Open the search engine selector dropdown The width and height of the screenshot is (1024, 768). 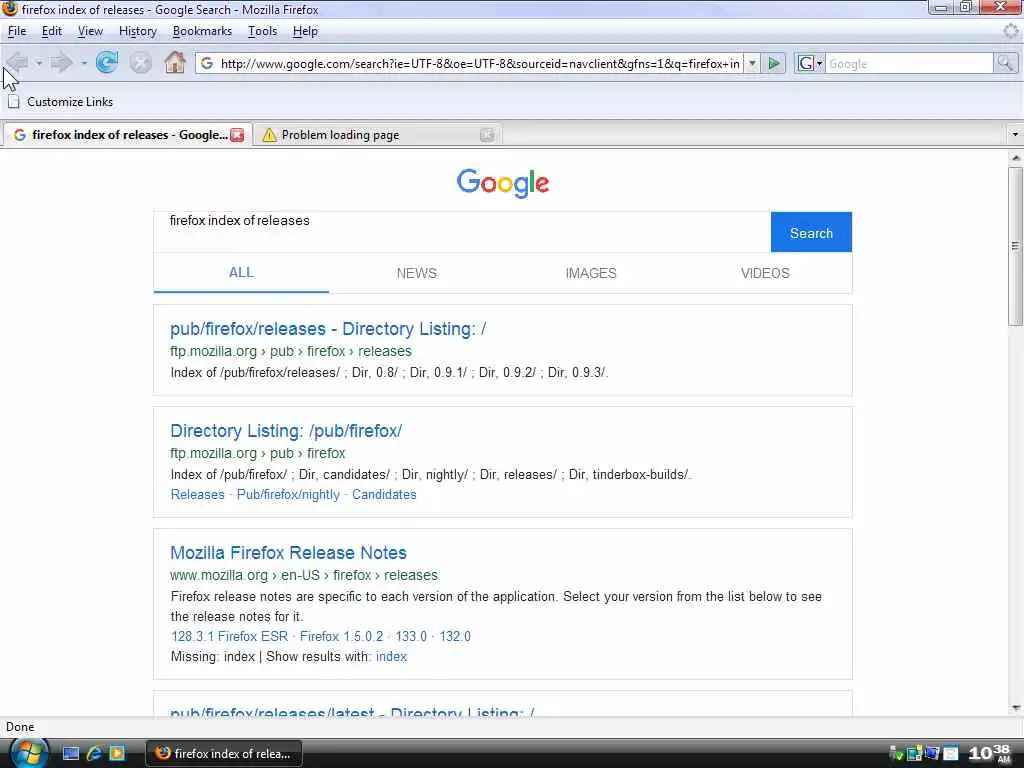coord(810,63)
